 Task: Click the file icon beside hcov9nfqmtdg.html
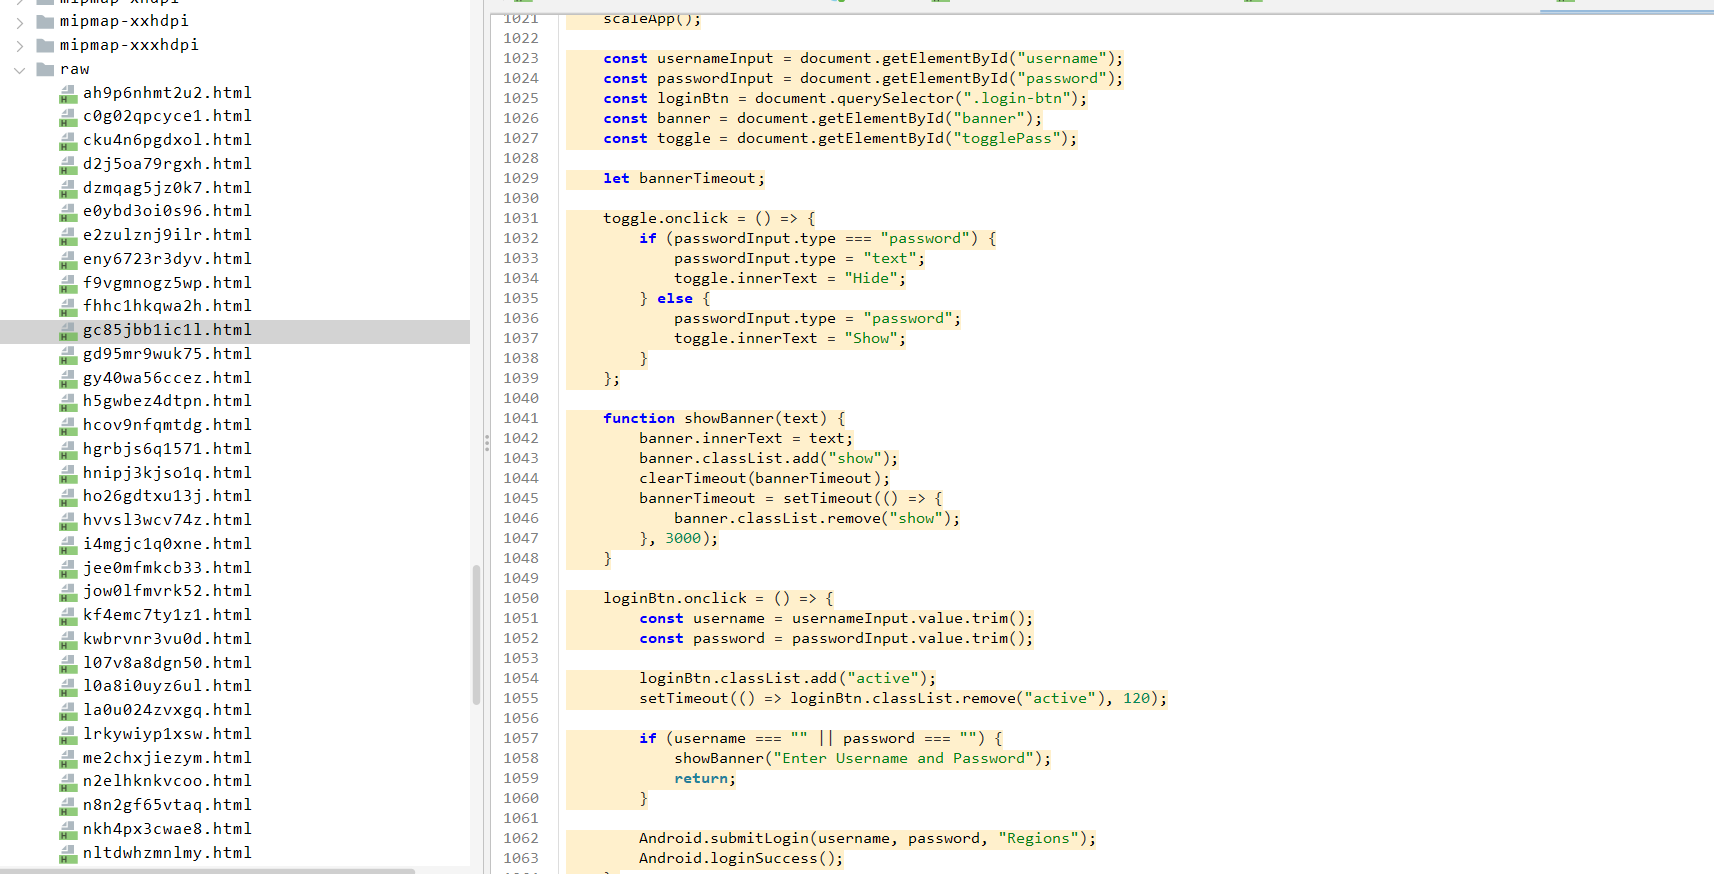[68, 426]
